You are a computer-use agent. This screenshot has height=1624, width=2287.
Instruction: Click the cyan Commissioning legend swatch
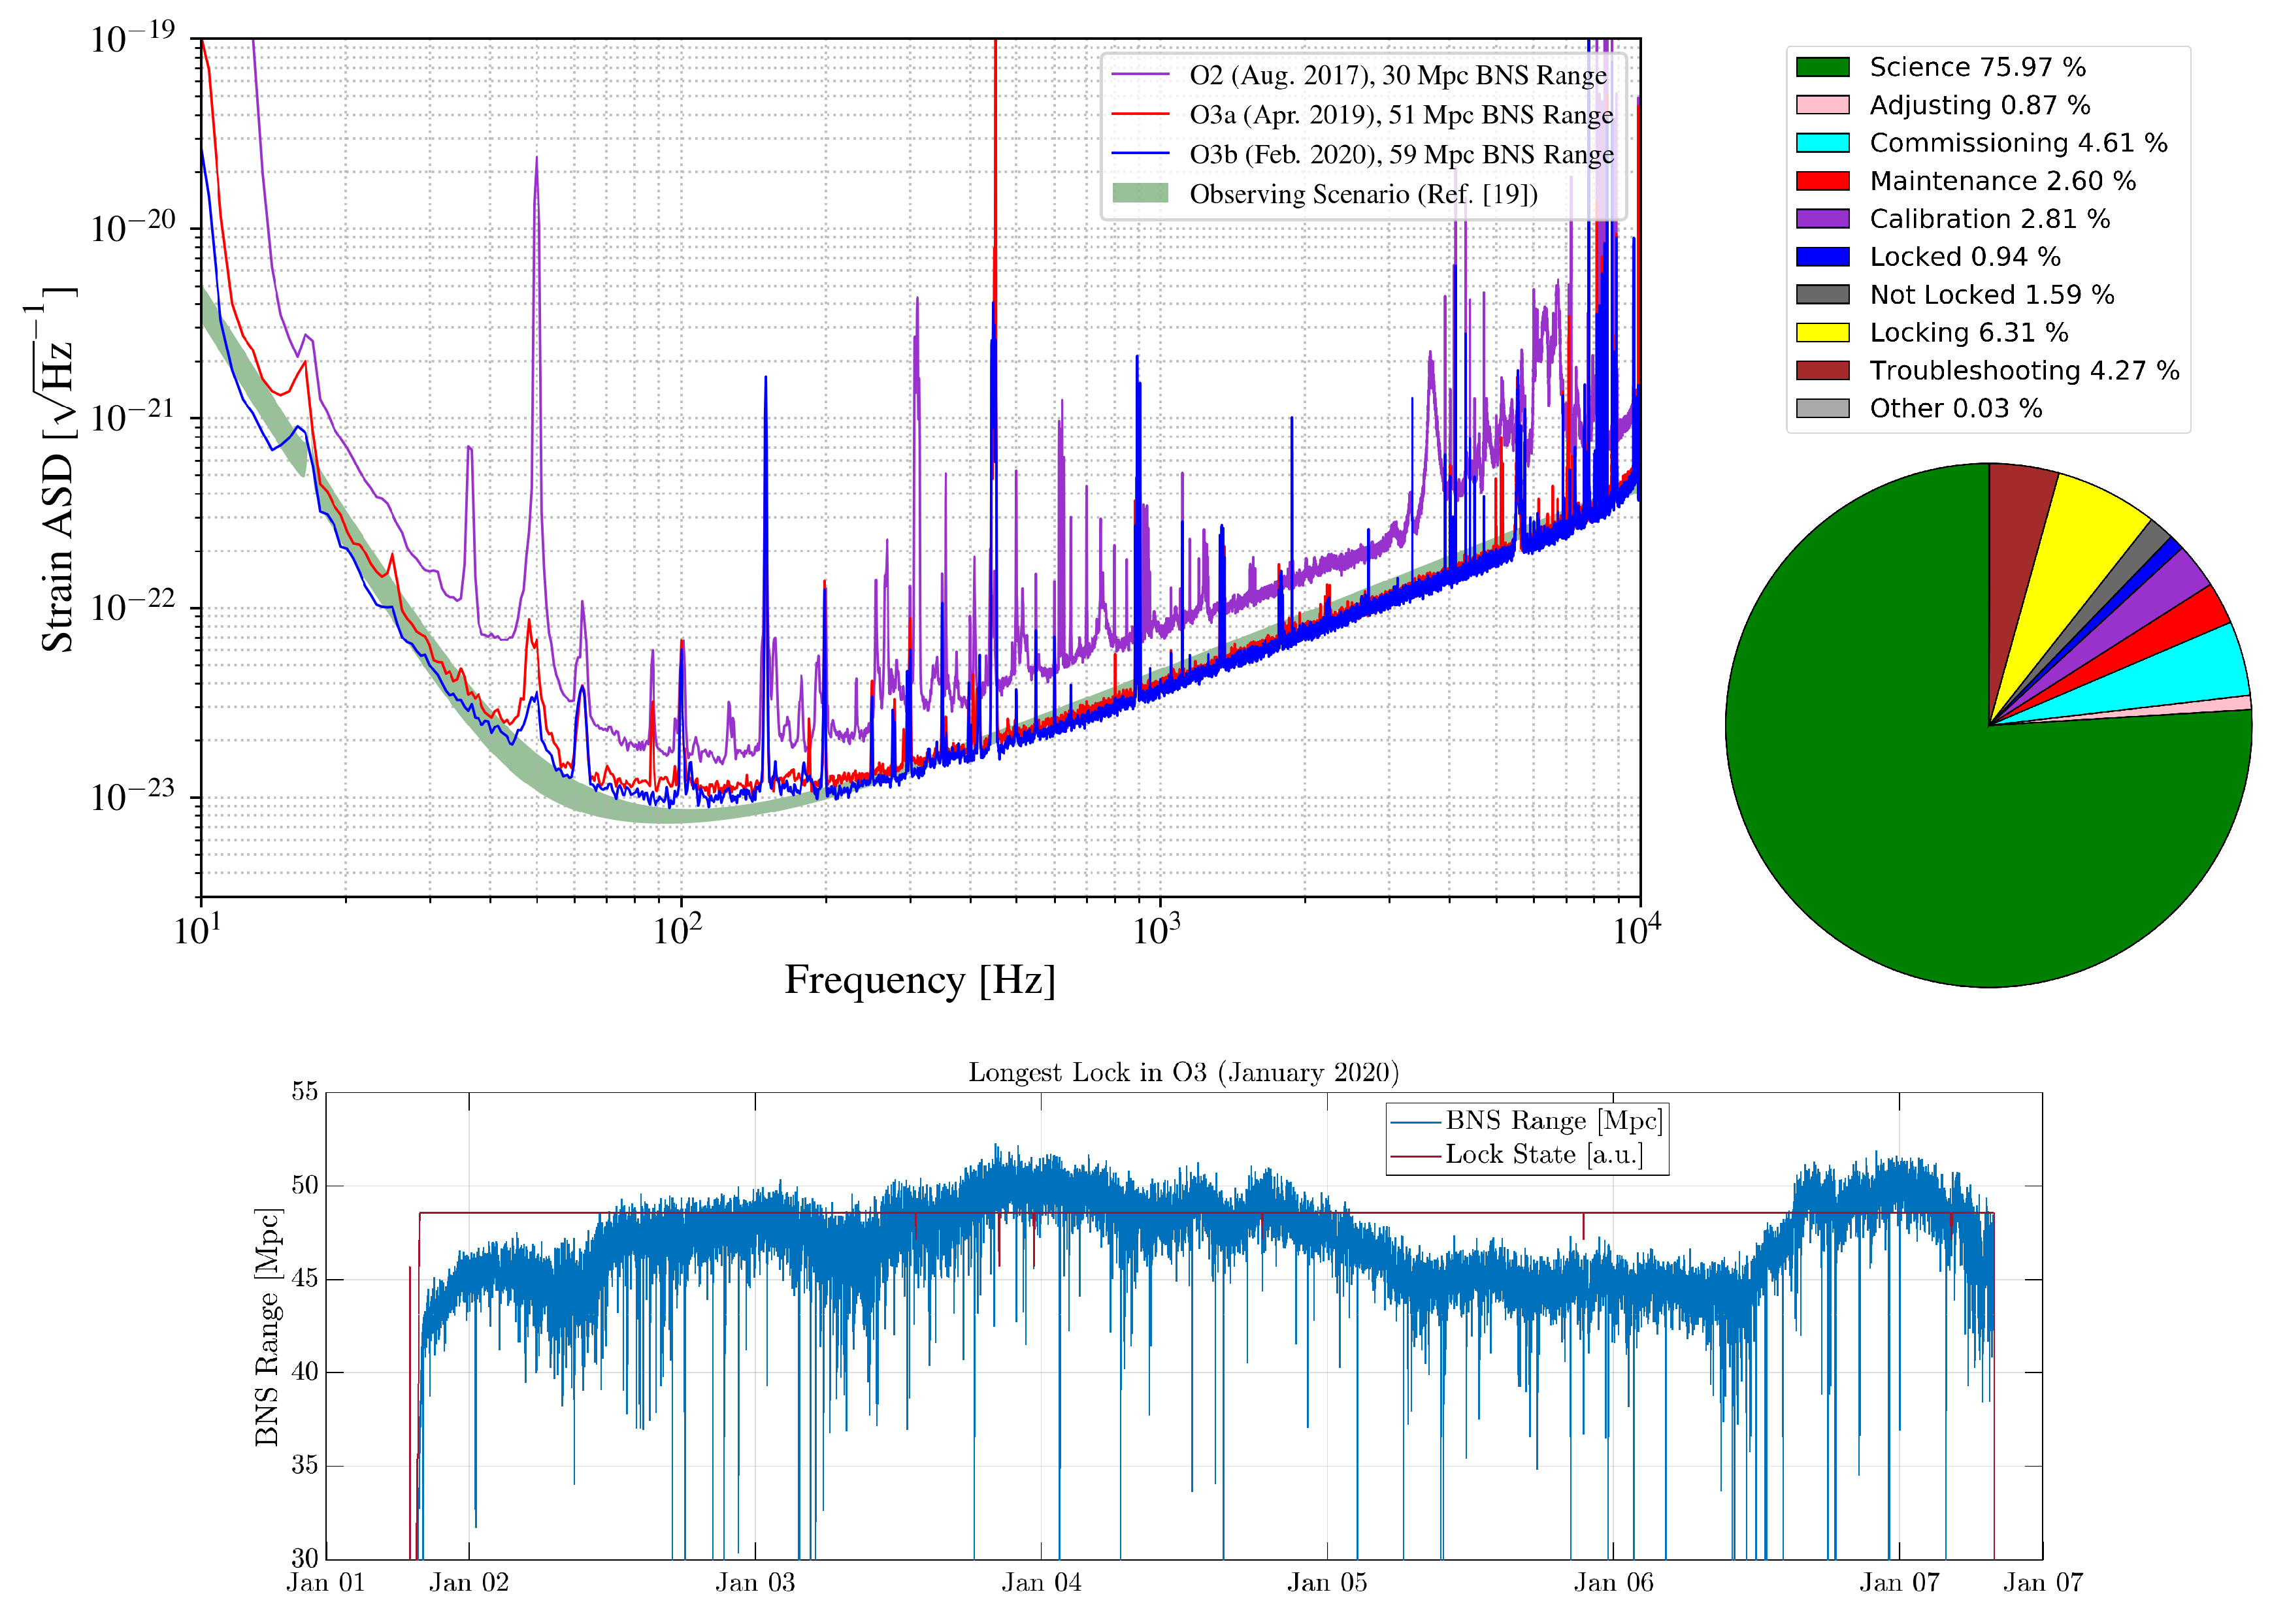1822,143
